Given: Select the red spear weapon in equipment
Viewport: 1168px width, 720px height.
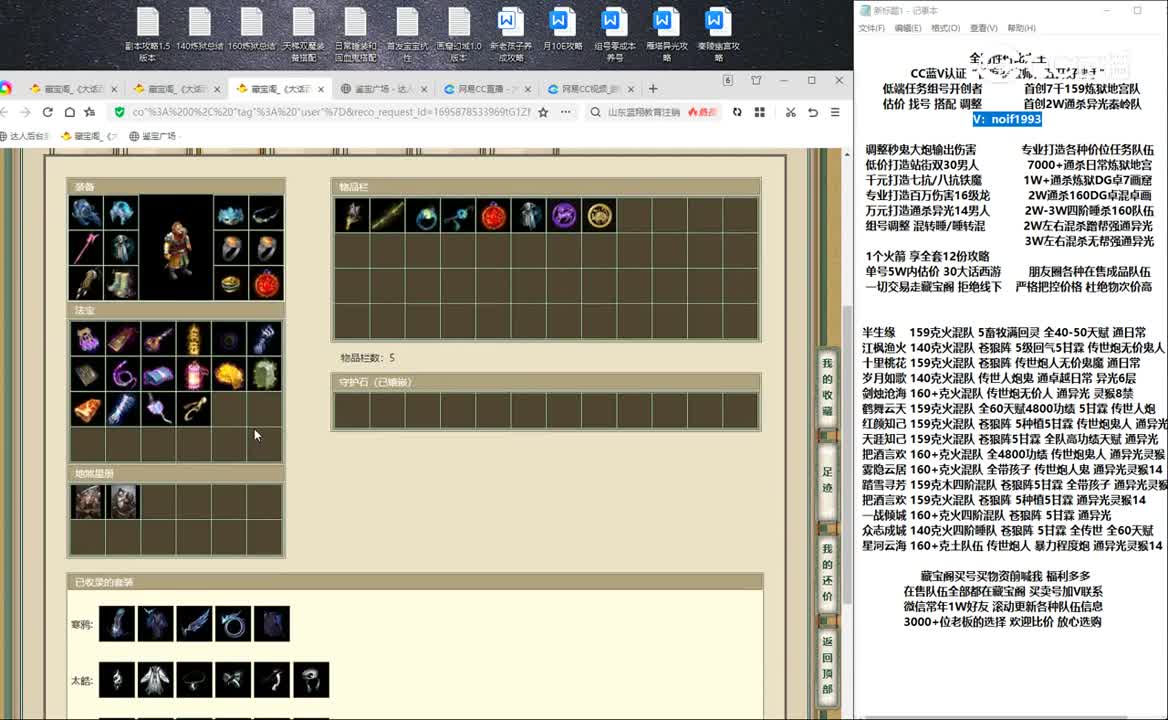Looking at the screenshot, I should click(x=86, y=248).
